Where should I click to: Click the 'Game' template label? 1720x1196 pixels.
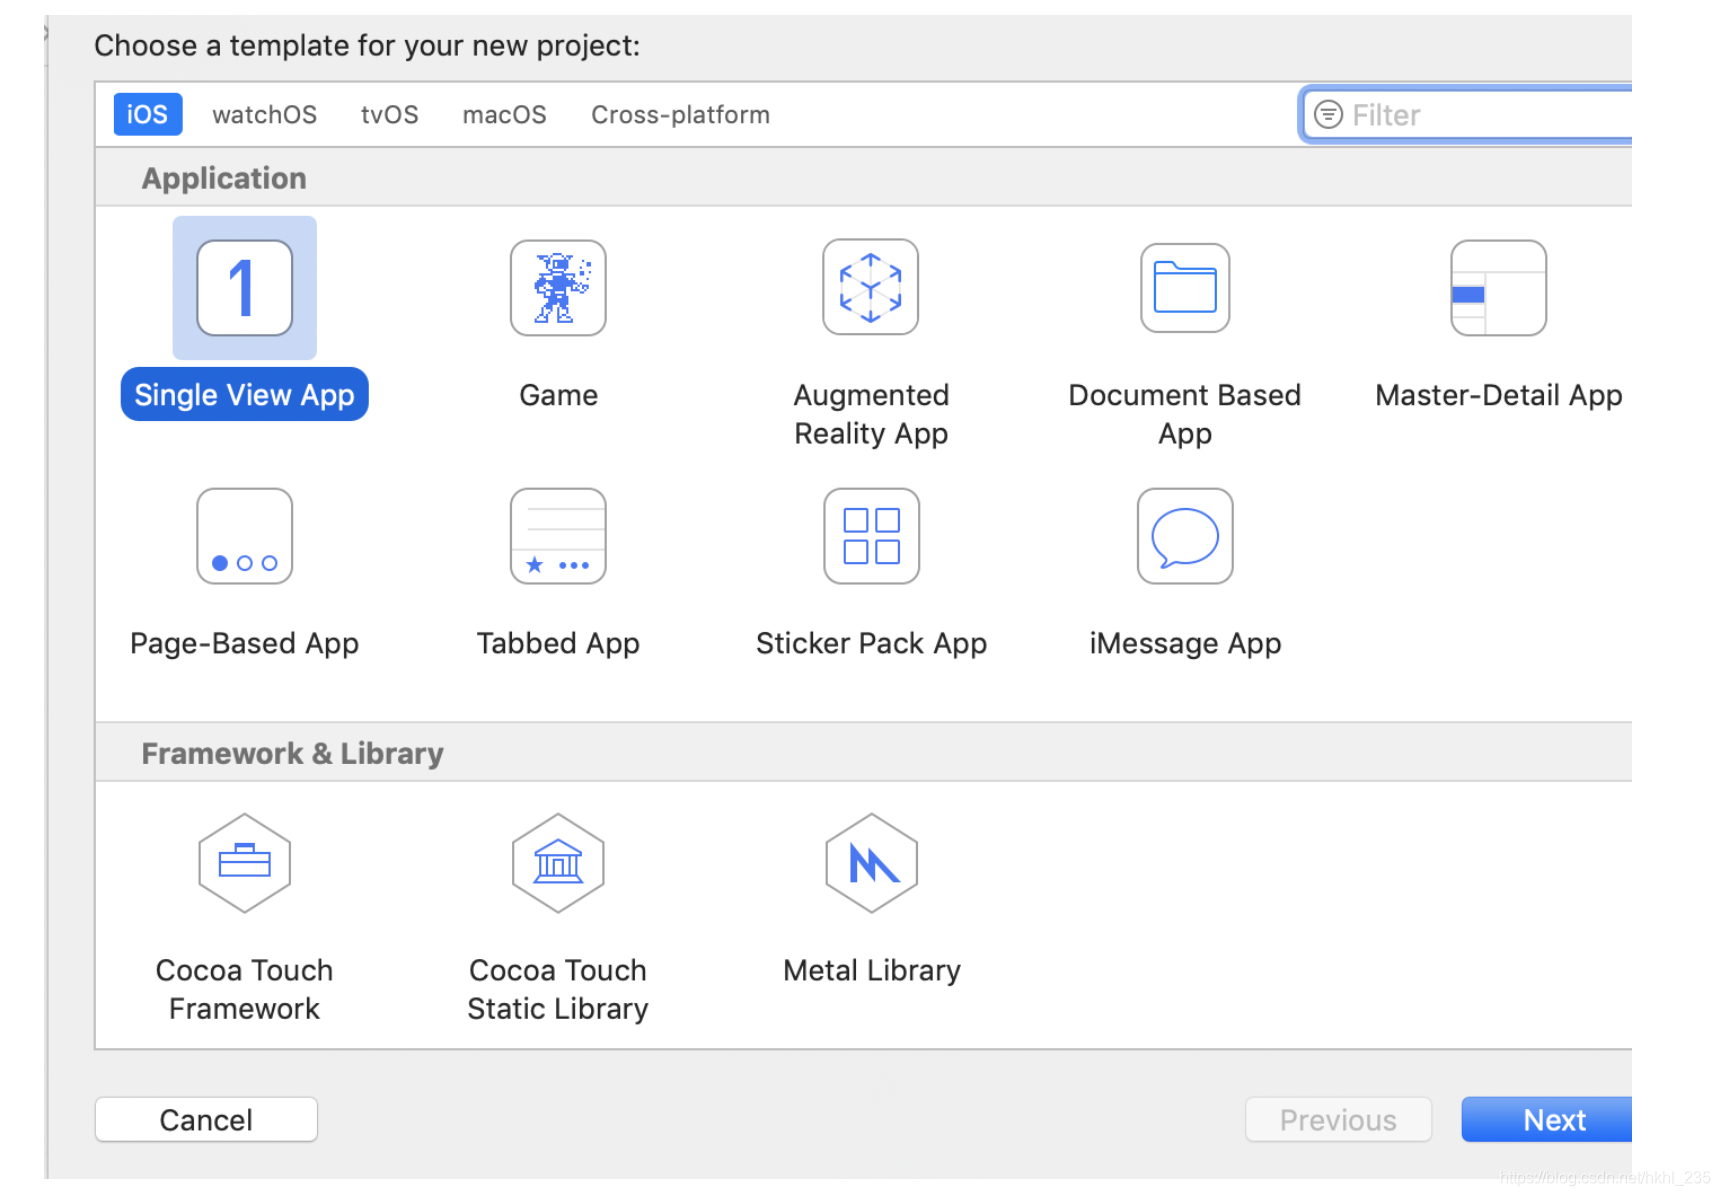pos(558,395)
